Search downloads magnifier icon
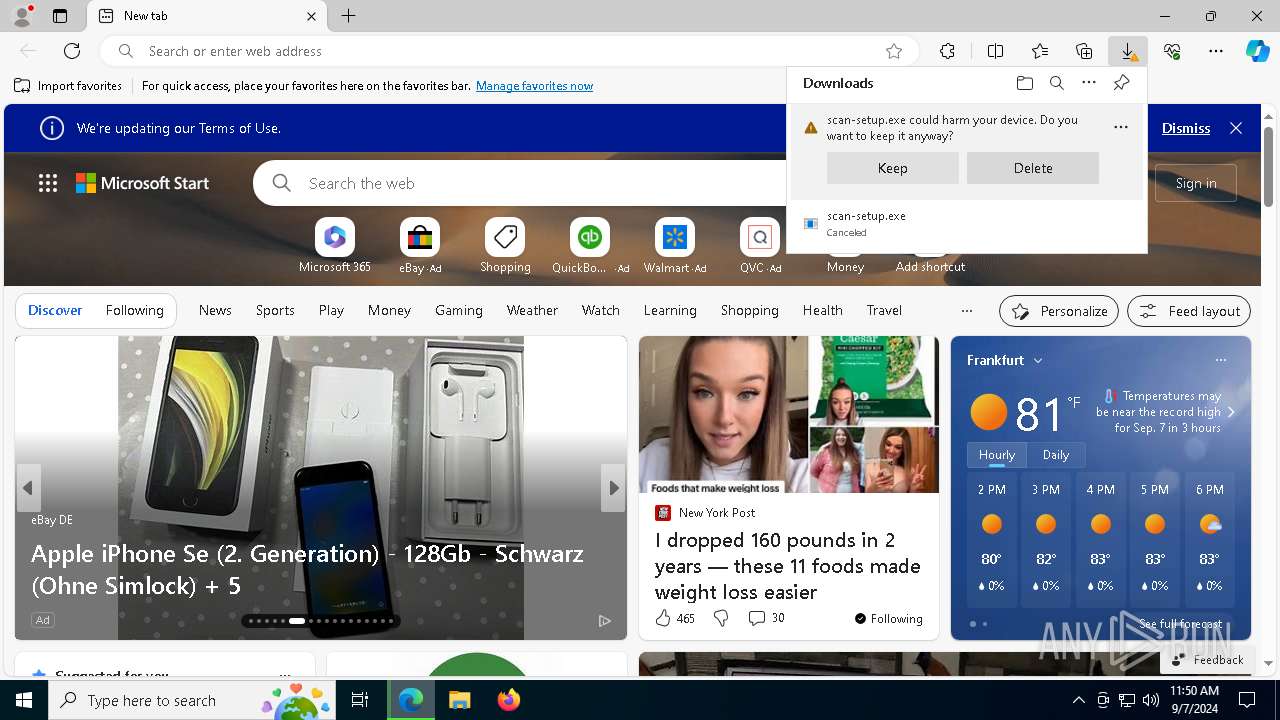Viewport: 1280px width, 720px height. tap(1057, 83)
